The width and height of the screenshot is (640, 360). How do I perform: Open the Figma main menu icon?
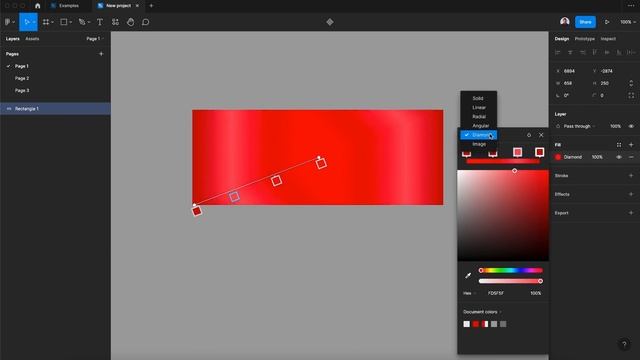click(x=7, y=22)
